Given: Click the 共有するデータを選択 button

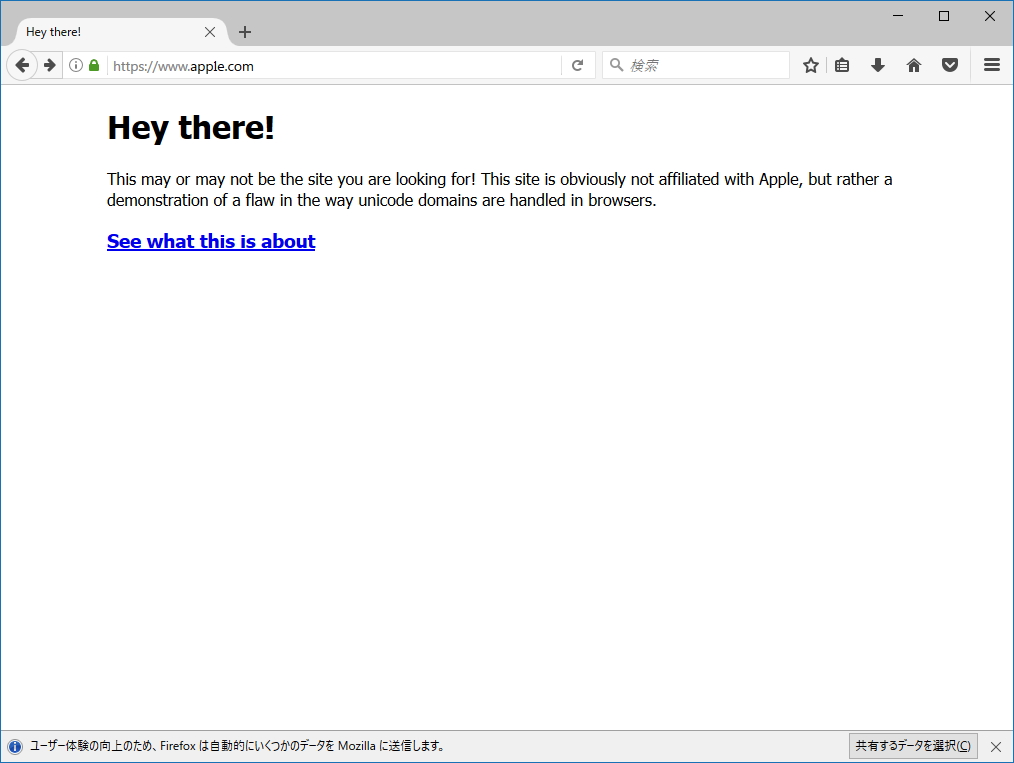Looking at the screenshot, I should click(913, 746).
